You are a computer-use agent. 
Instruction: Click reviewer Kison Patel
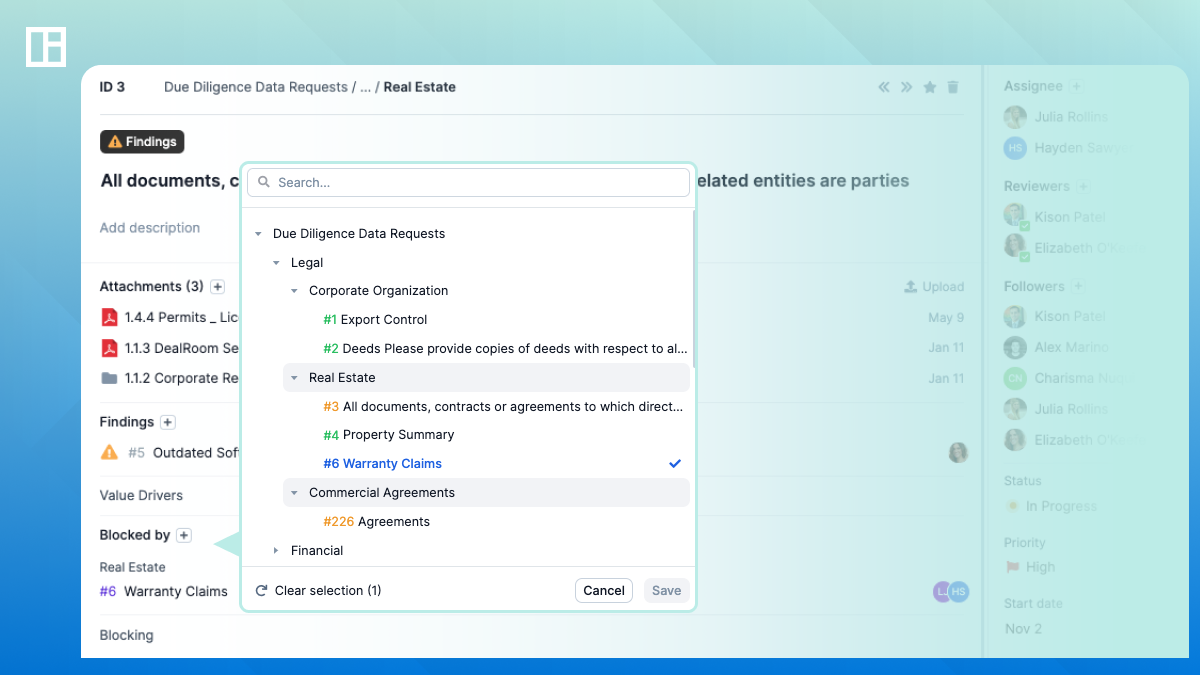click(x=1055, y=217)
